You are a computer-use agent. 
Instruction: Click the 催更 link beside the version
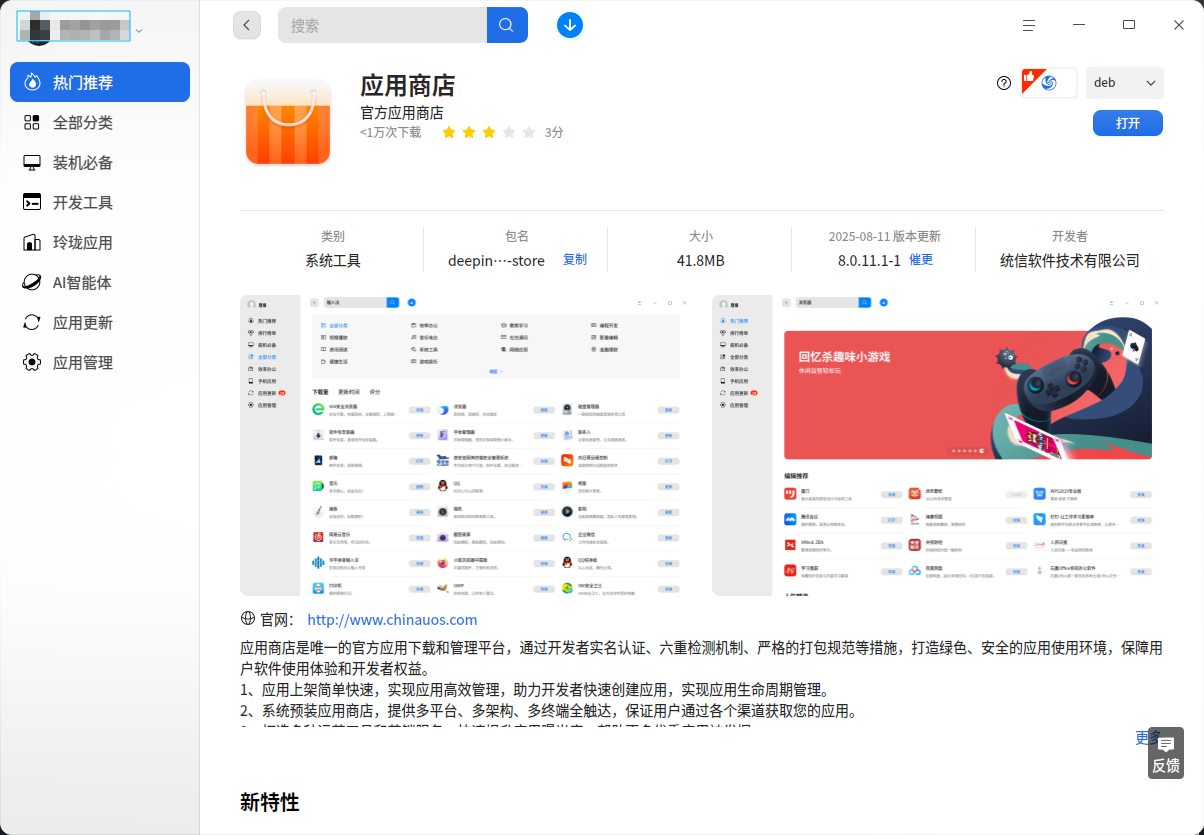point(921,259)
